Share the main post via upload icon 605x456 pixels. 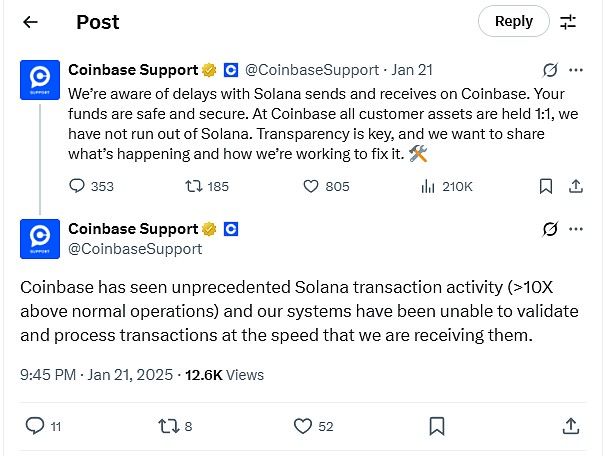pyautogui.click(x=570, y=426)
